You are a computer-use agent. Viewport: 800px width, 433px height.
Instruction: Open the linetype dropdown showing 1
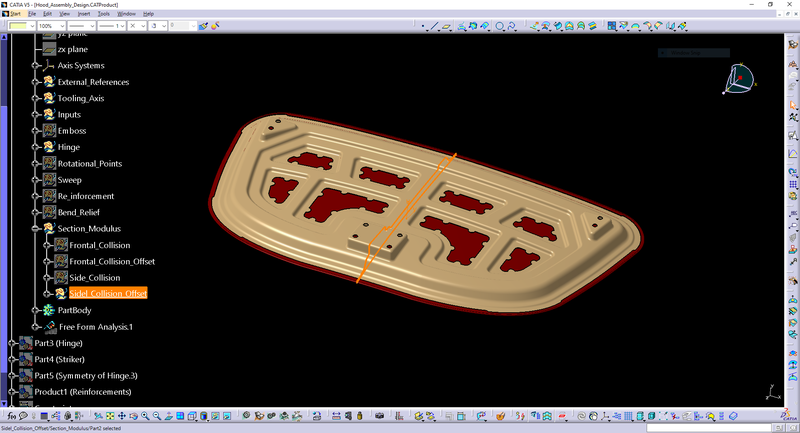112,26
